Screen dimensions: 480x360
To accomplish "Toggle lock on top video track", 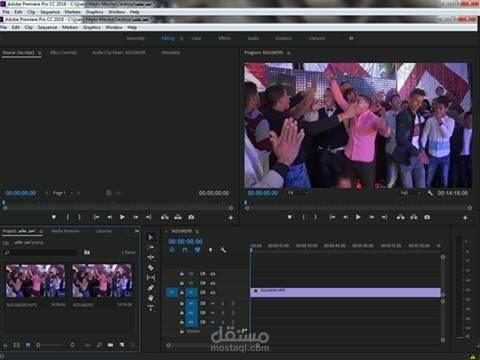I will 182,274.
